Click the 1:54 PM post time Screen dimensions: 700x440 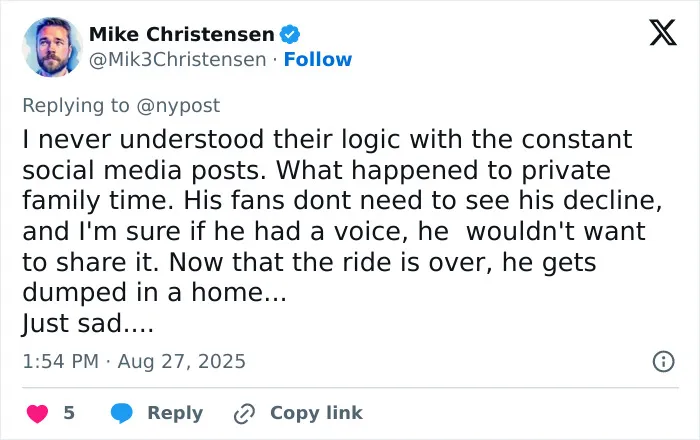[61, 361]
